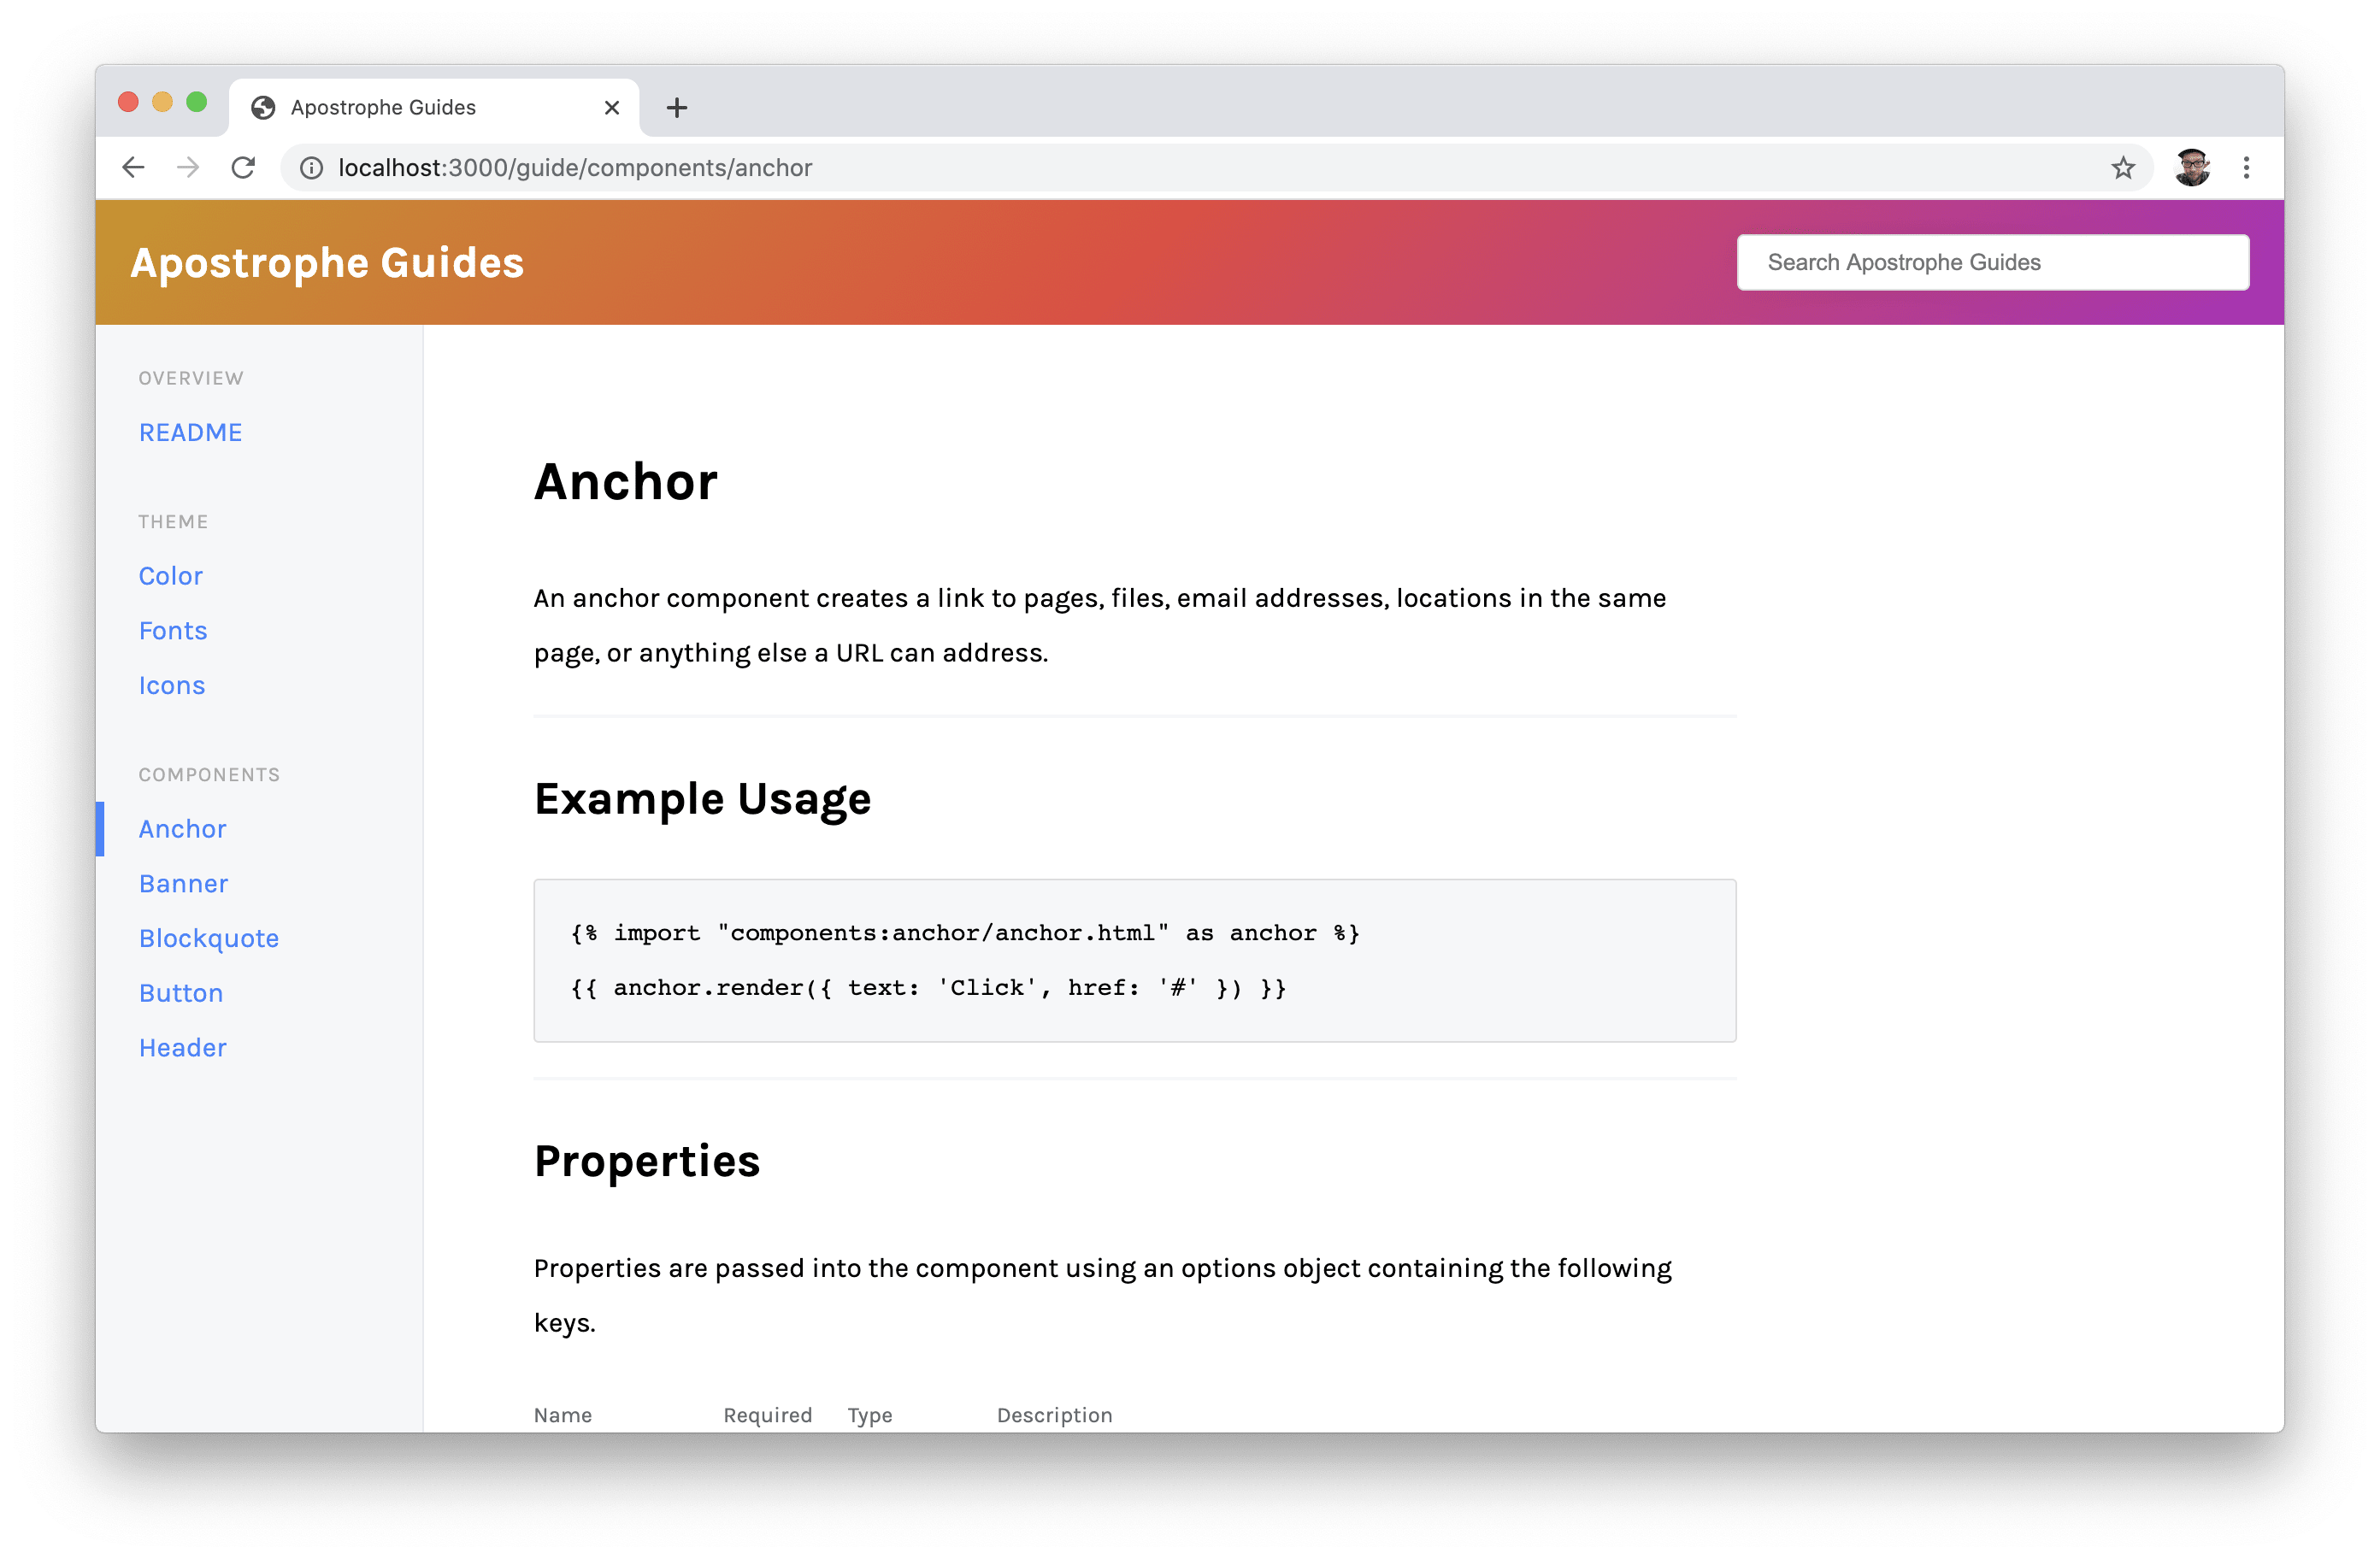This screenshot has width=2380, height=1559.
Task: Click the OVERVIEW section label
Action: [190, 378]
